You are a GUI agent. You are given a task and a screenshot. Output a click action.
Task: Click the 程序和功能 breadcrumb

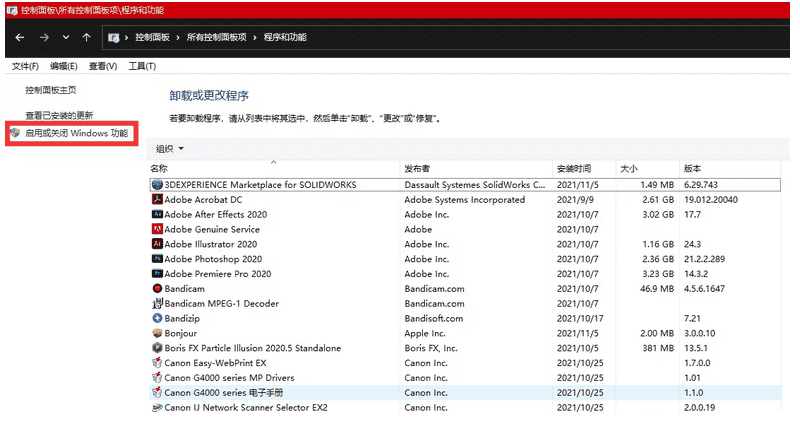(285, 37)
